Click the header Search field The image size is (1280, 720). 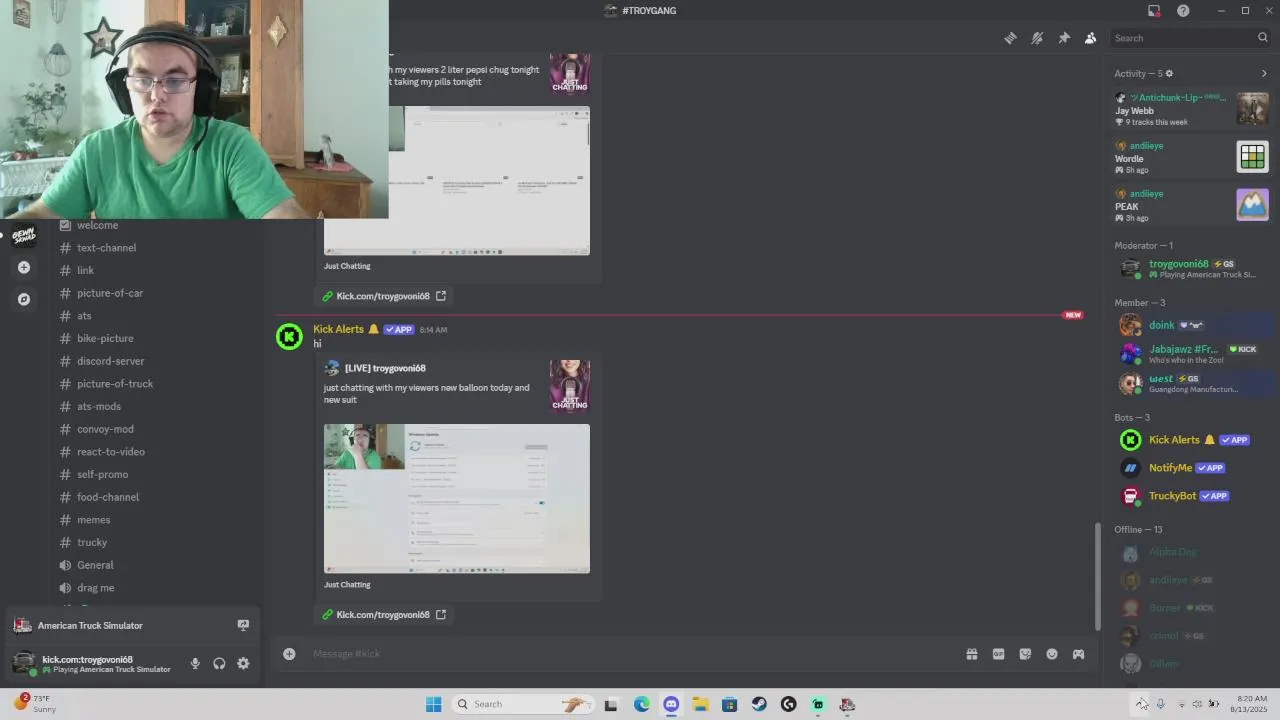[1191, 38]
